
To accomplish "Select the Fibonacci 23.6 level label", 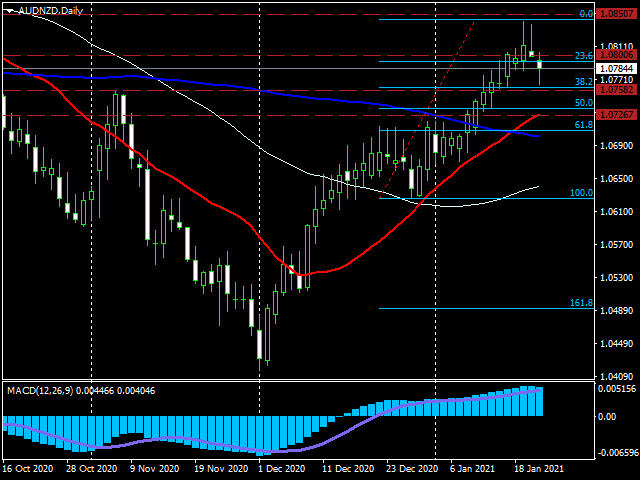I will (x=584, y=56).
